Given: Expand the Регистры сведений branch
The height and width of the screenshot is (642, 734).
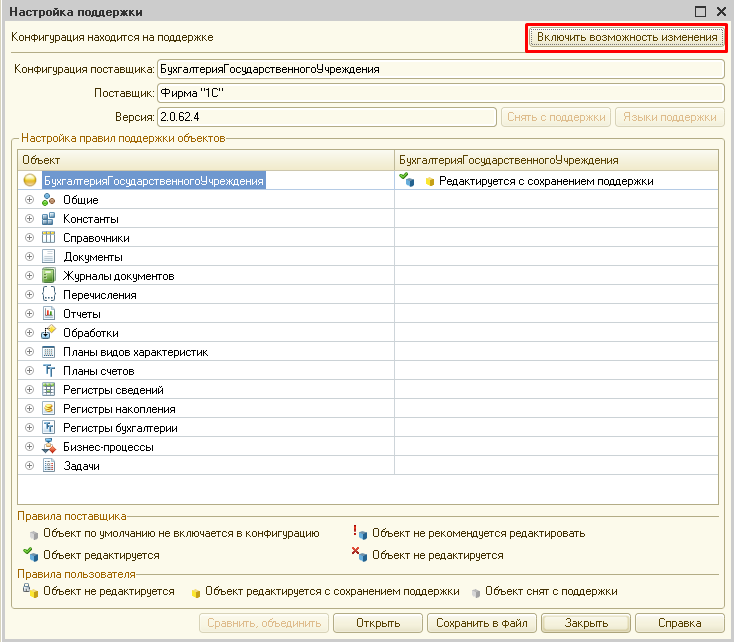Looking at the screenshot, I should pyautogui.click(x=29, y=390).
